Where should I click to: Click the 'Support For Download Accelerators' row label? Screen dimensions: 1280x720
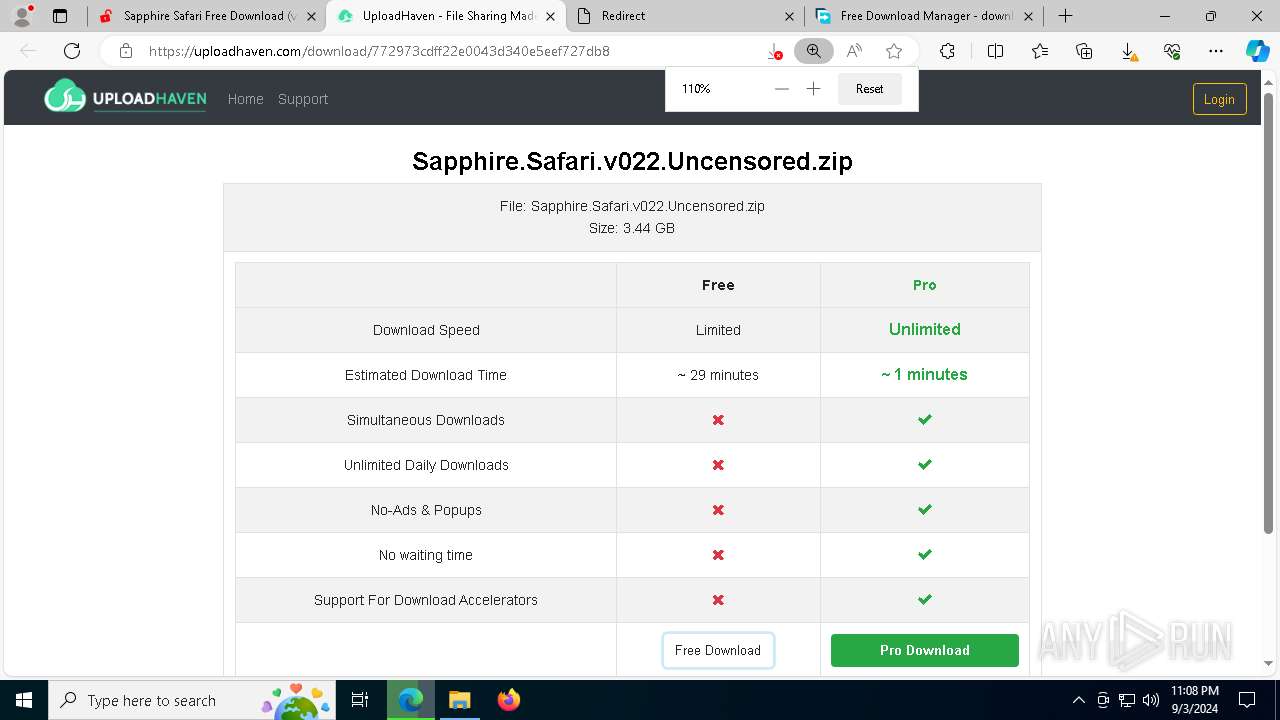pyautogui.click(x=426, y=600)
